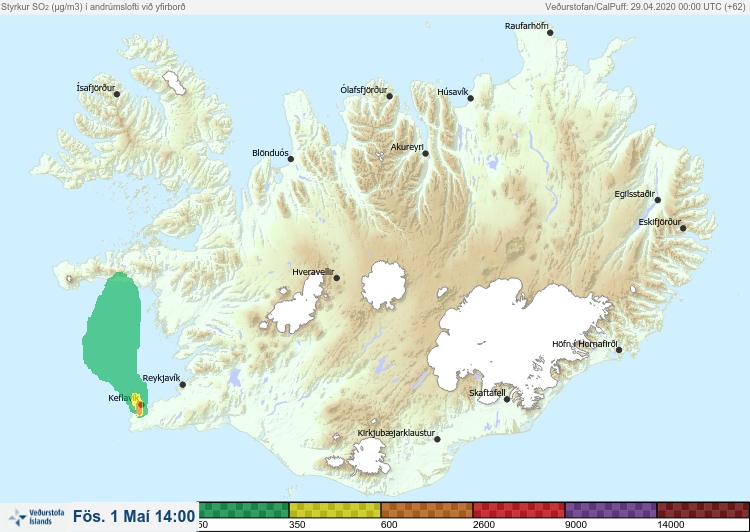This screenshot has height=532, width=750.
Task: Select the orange 600 legend swatch
Action: pos(427,510)
